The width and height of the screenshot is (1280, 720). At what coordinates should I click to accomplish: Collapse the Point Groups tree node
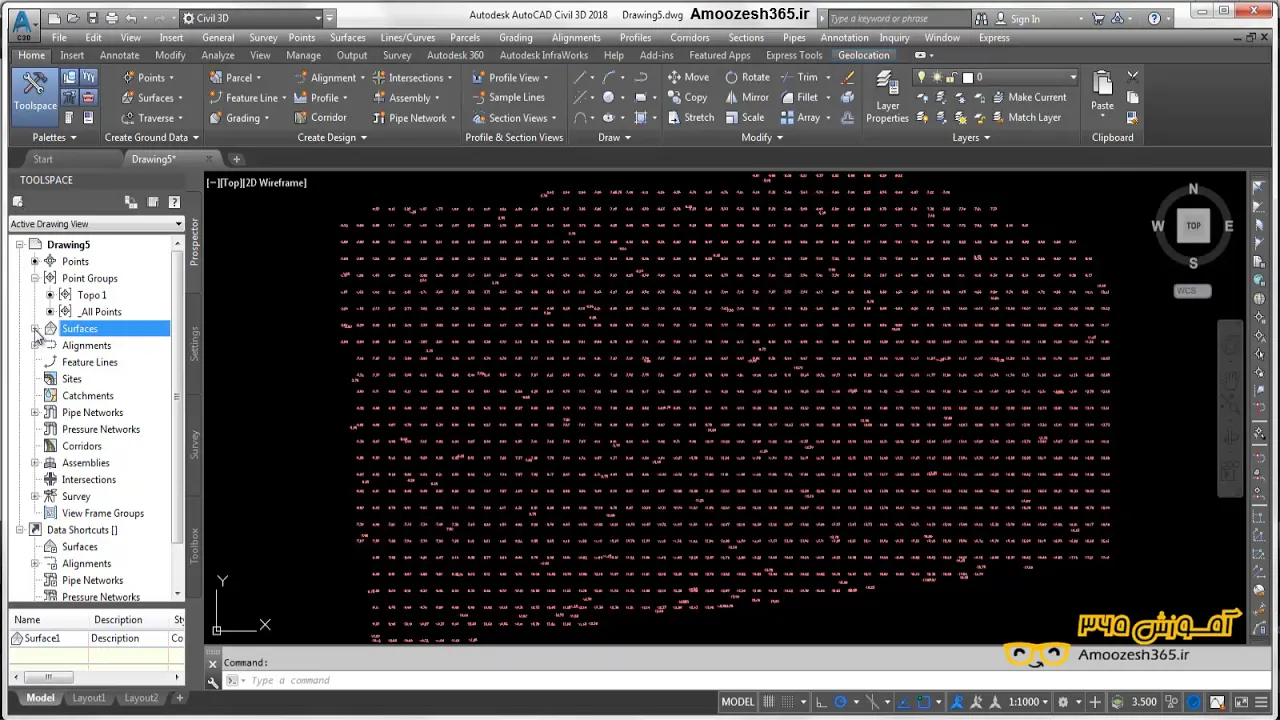[x=35, y=278]
